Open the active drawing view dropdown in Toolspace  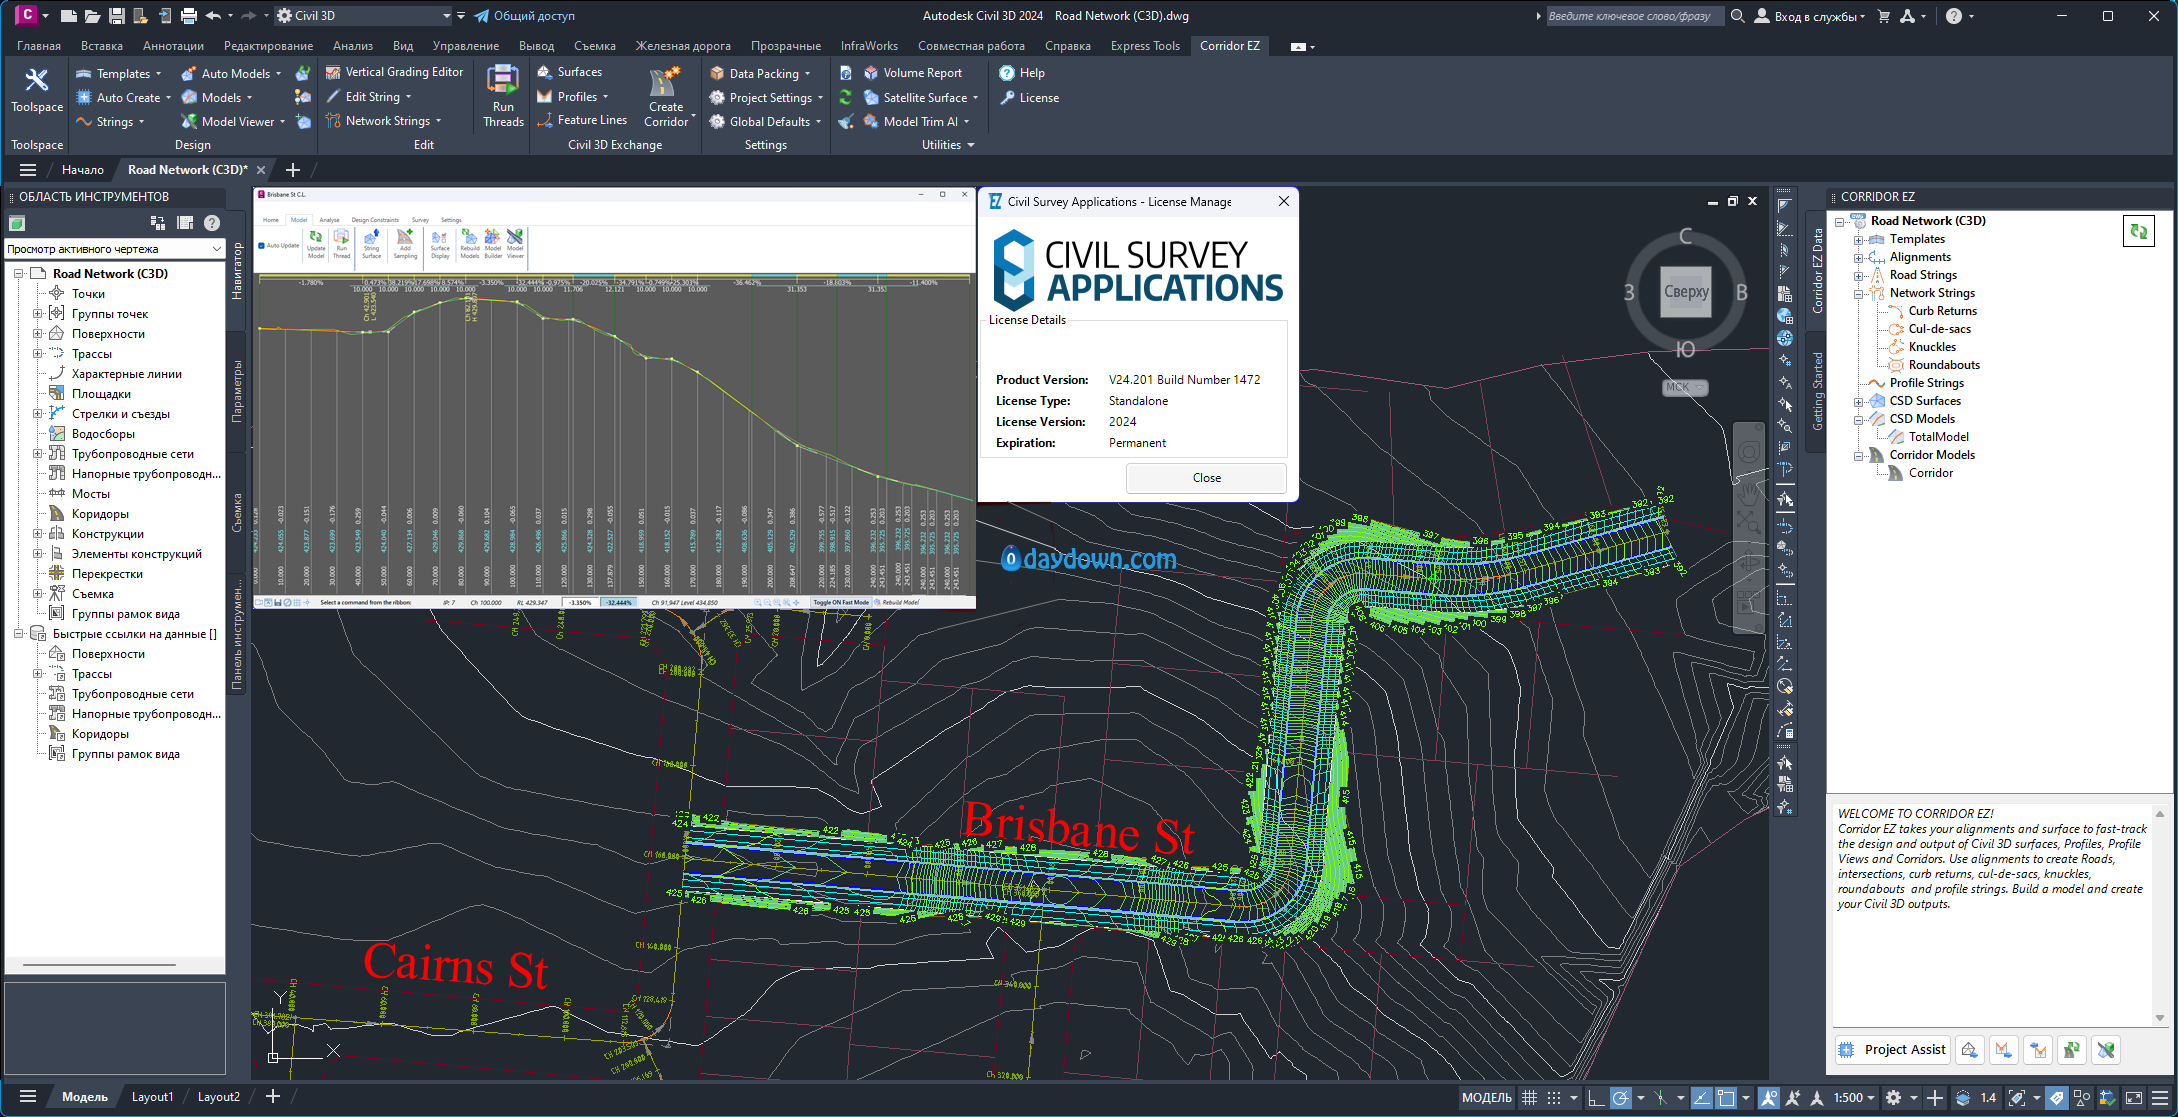(114, 249)
